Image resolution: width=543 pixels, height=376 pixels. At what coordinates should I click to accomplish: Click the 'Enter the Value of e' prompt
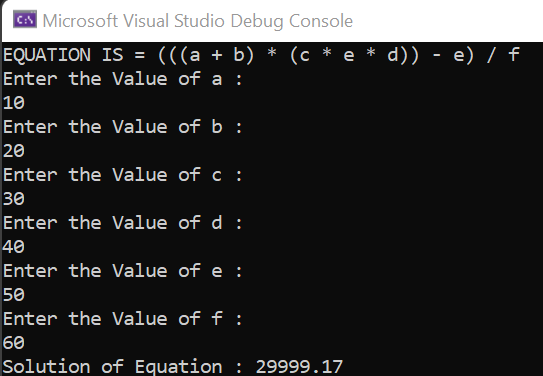123,271
